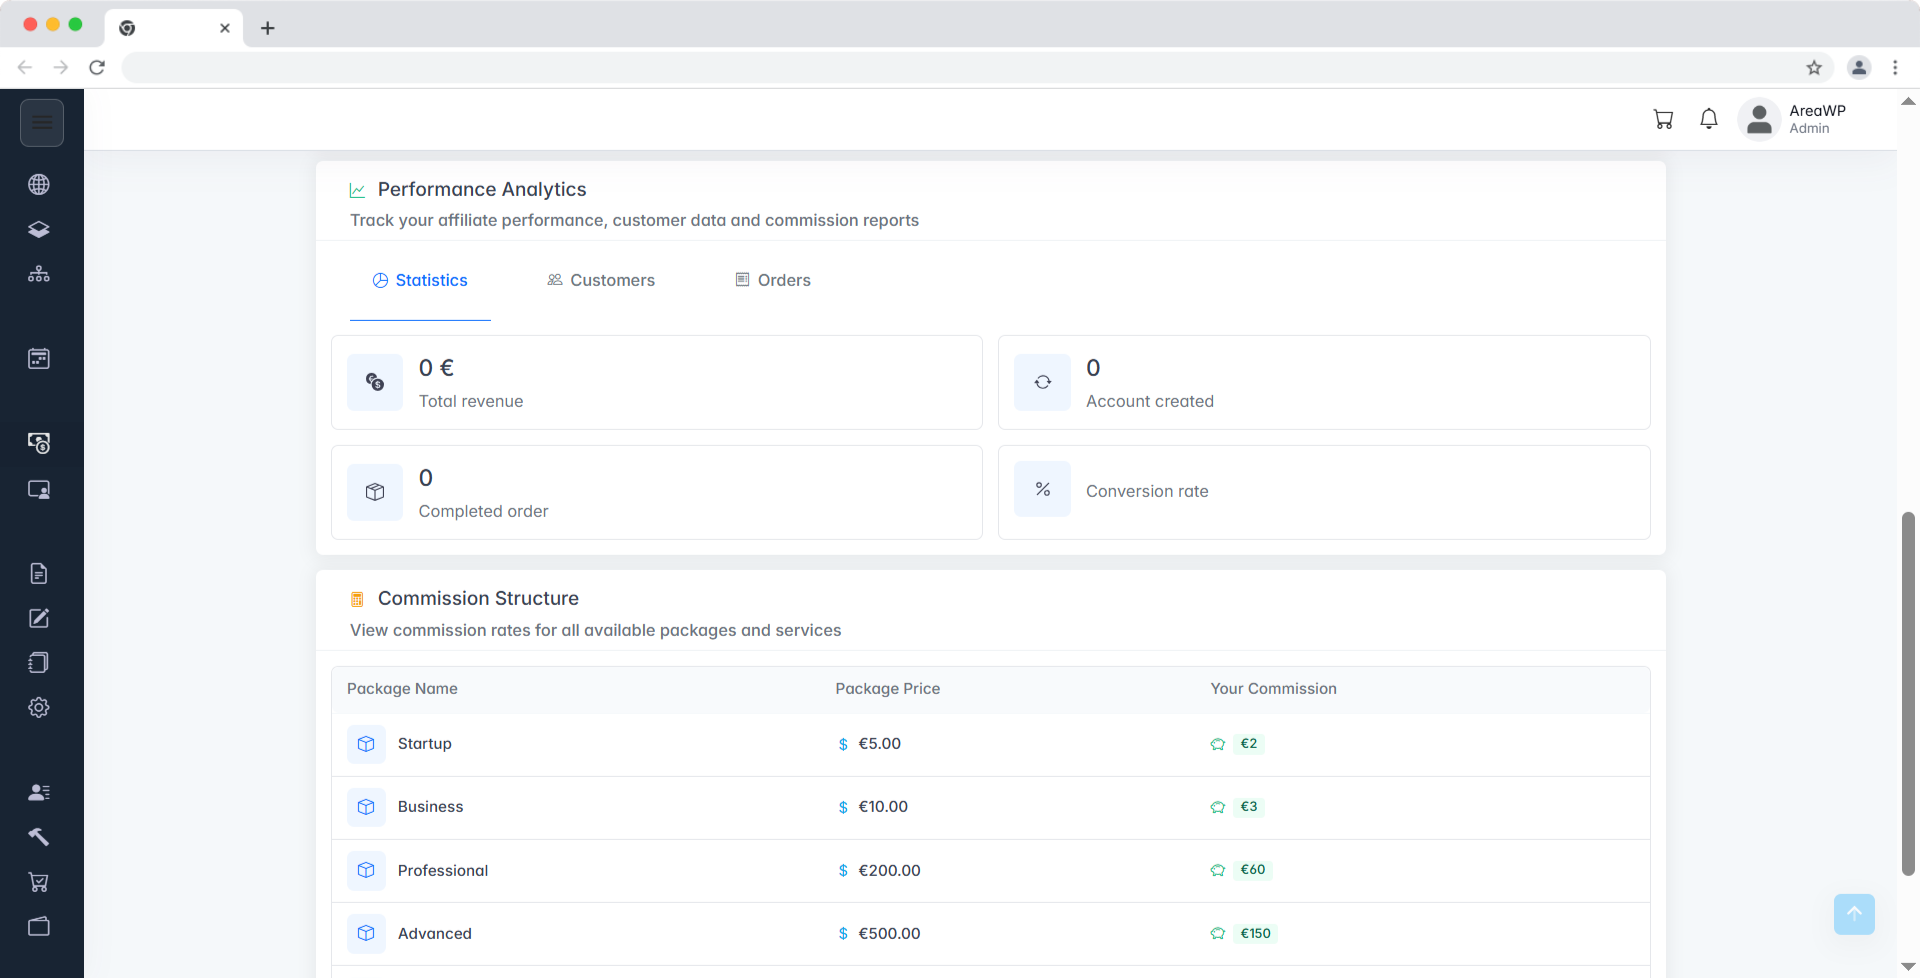Click the shopping cart icon in header
The width and height of the screenshot is (1920, 978).
1663,120
